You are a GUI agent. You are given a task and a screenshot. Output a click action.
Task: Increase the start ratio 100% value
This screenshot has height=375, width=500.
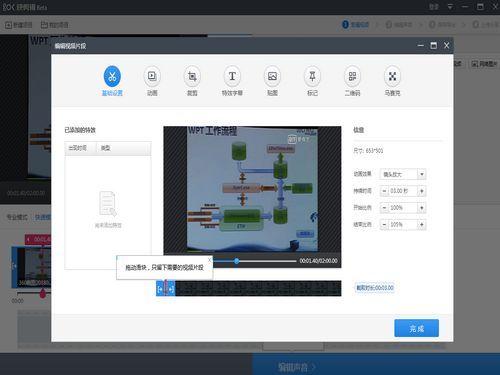[422, 208]
